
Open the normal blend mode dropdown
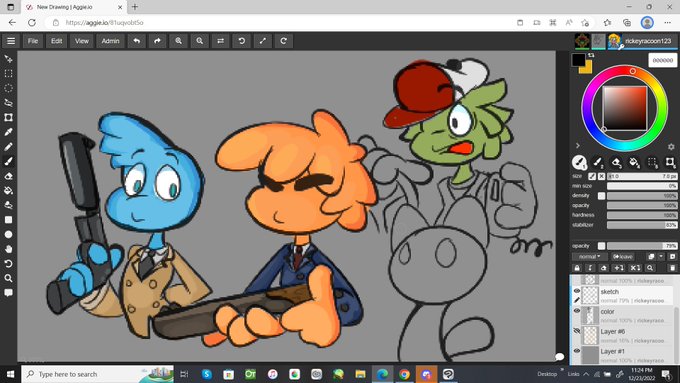589,256
